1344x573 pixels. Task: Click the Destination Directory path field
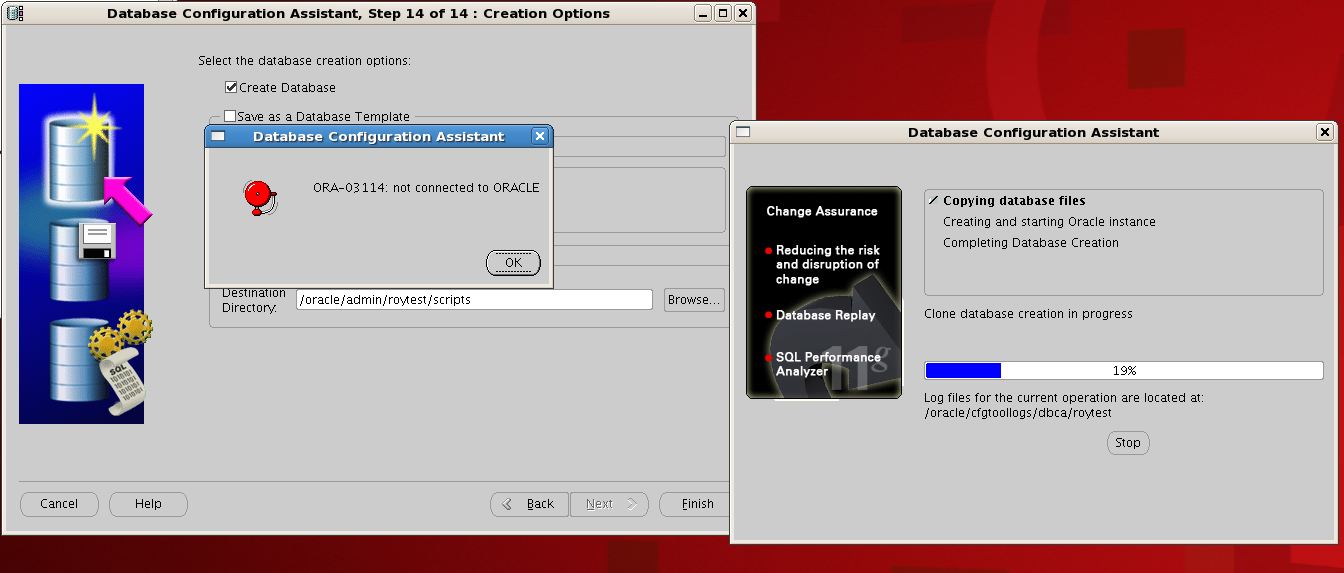coord(474,300)
